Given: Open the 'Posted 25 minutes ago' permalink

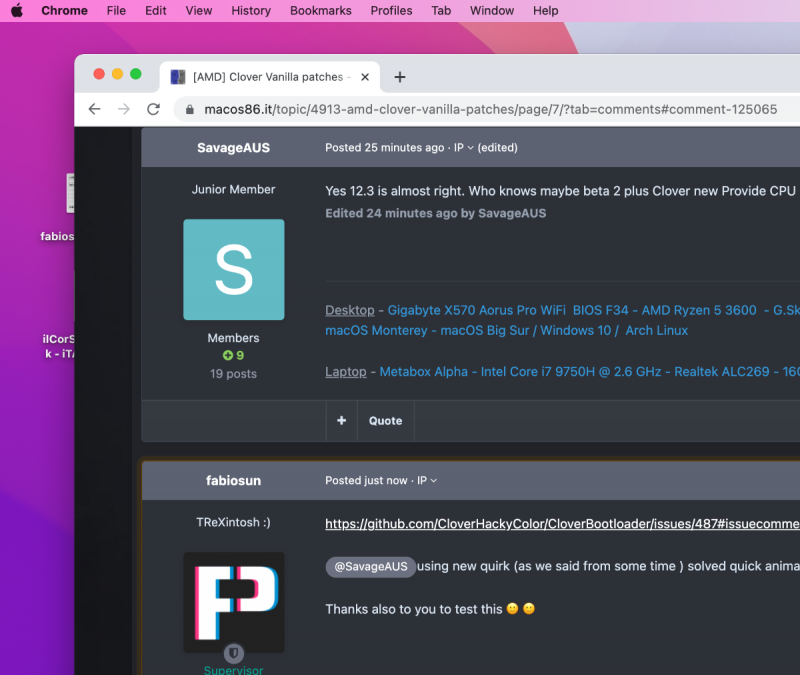Looking at the screenshot, I should 385,147.
